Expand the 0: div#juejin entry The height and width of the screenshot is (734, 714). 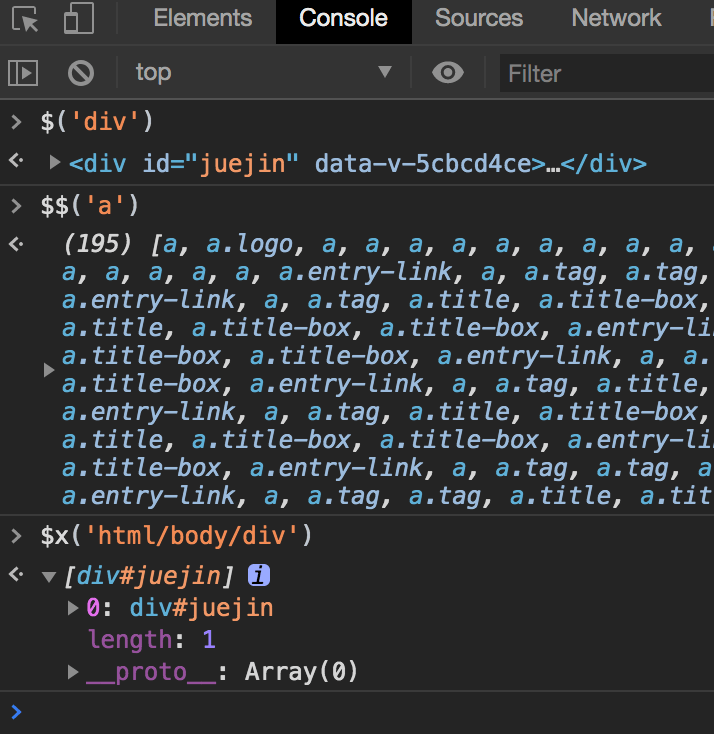(x=73, y=608)
